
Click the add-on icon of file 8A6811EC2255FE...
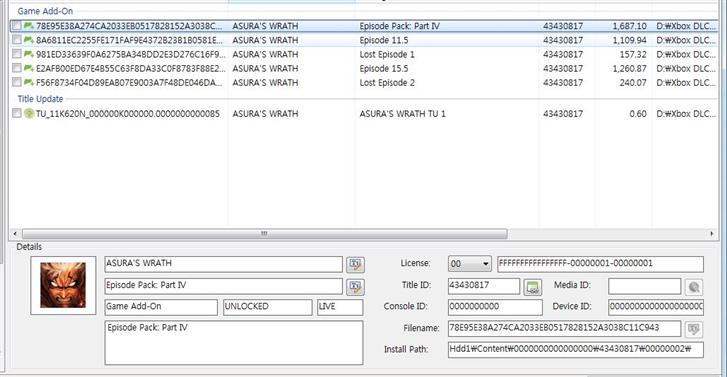(29, 40)
